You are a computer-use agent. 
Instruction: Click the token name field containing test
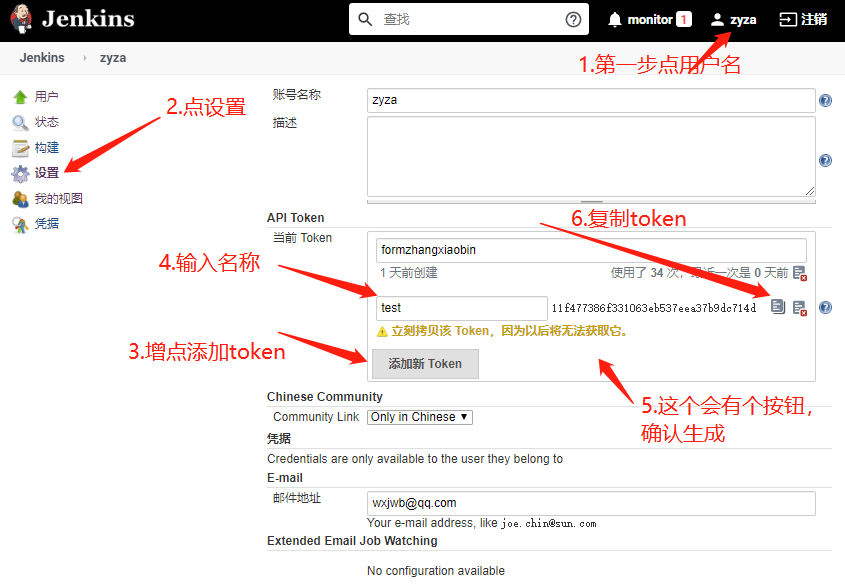[462, 308]
